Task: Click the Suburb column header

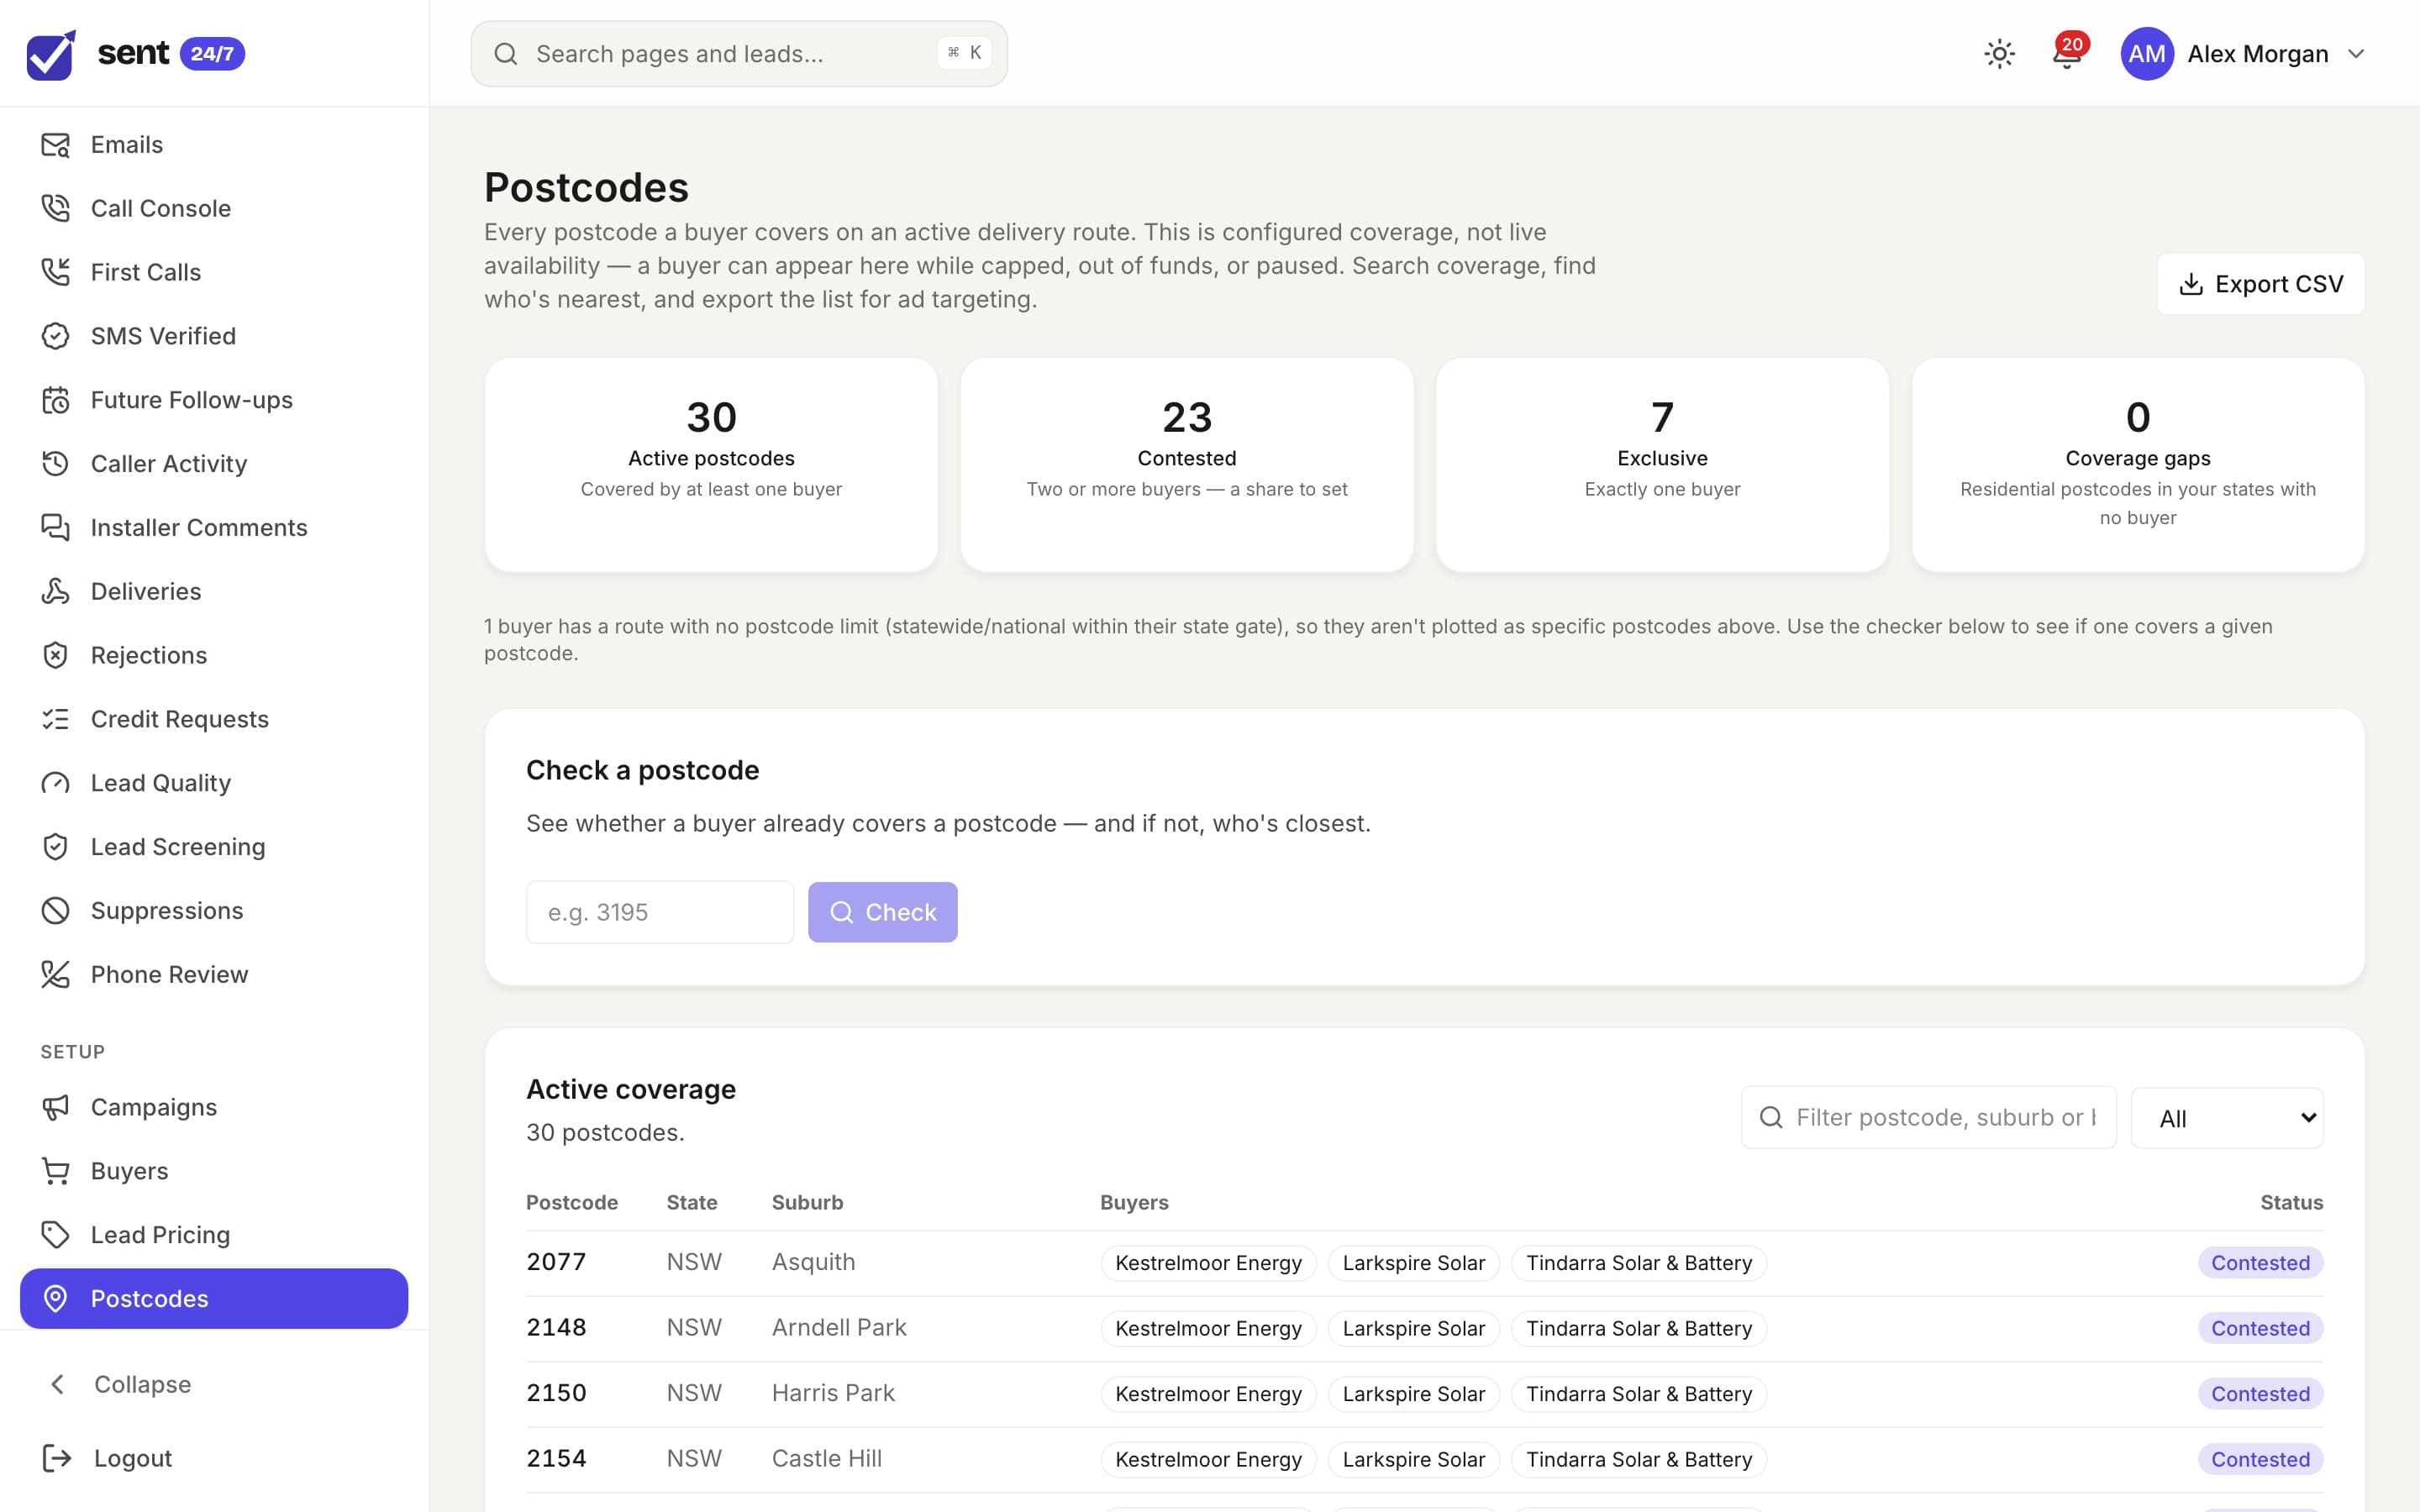Action: click(x=807, y=1203)
